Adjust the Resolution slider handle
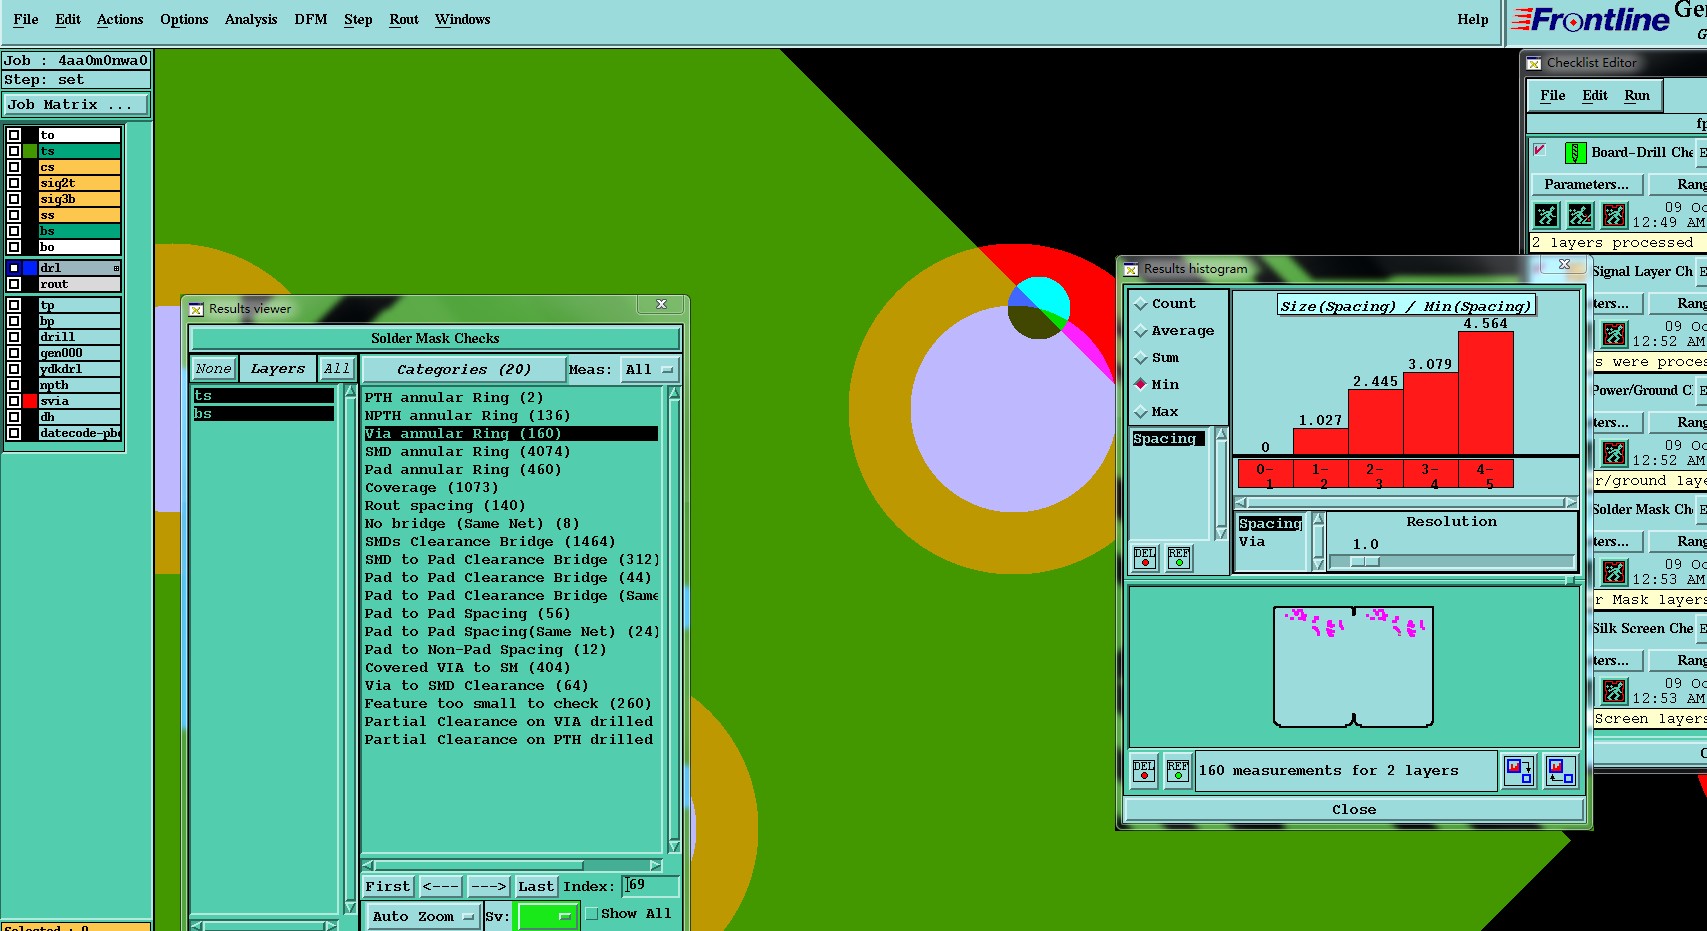Screen dimensions: 1707x931 click(x=1365, y=562)
